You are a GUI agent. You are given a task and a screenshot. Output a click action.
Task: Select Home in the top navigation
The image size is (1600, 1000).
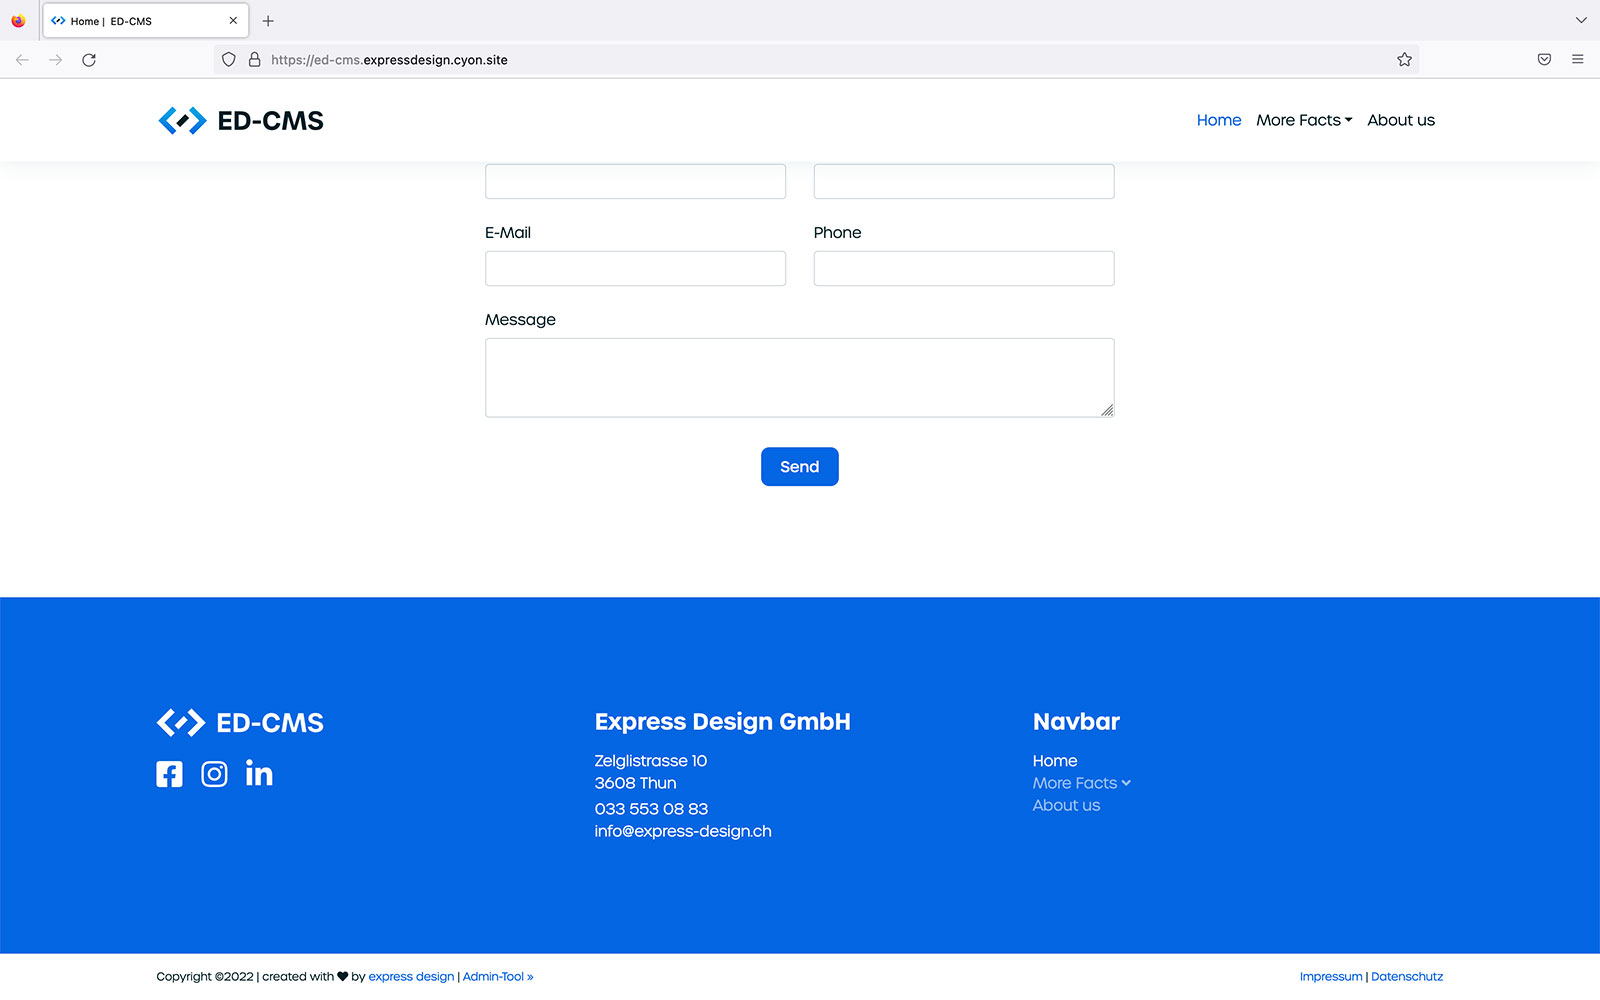tap(1218, 120)
